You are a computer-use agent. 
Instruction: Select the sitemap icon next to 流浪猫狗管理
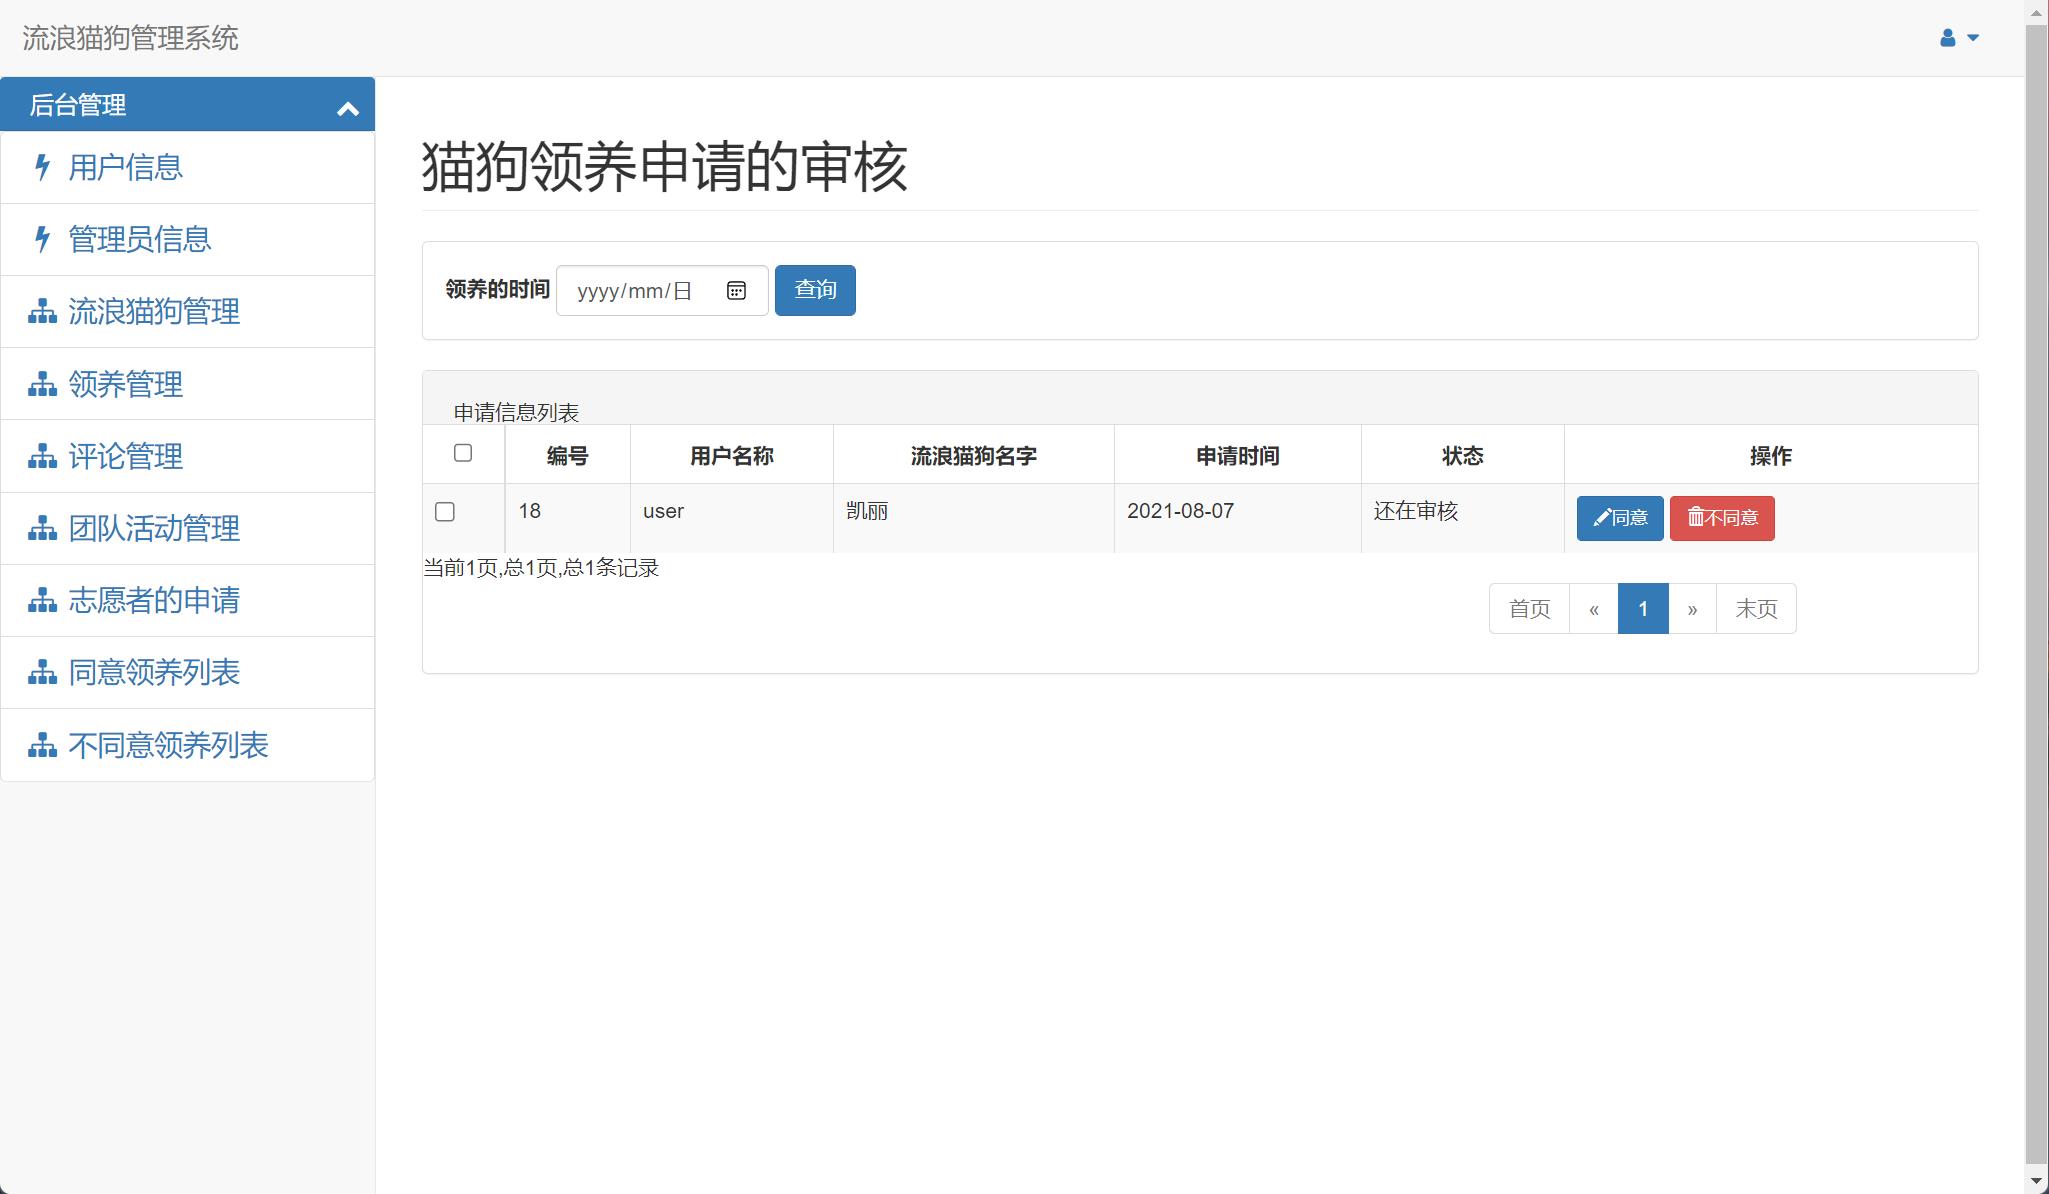click(41, 312)
